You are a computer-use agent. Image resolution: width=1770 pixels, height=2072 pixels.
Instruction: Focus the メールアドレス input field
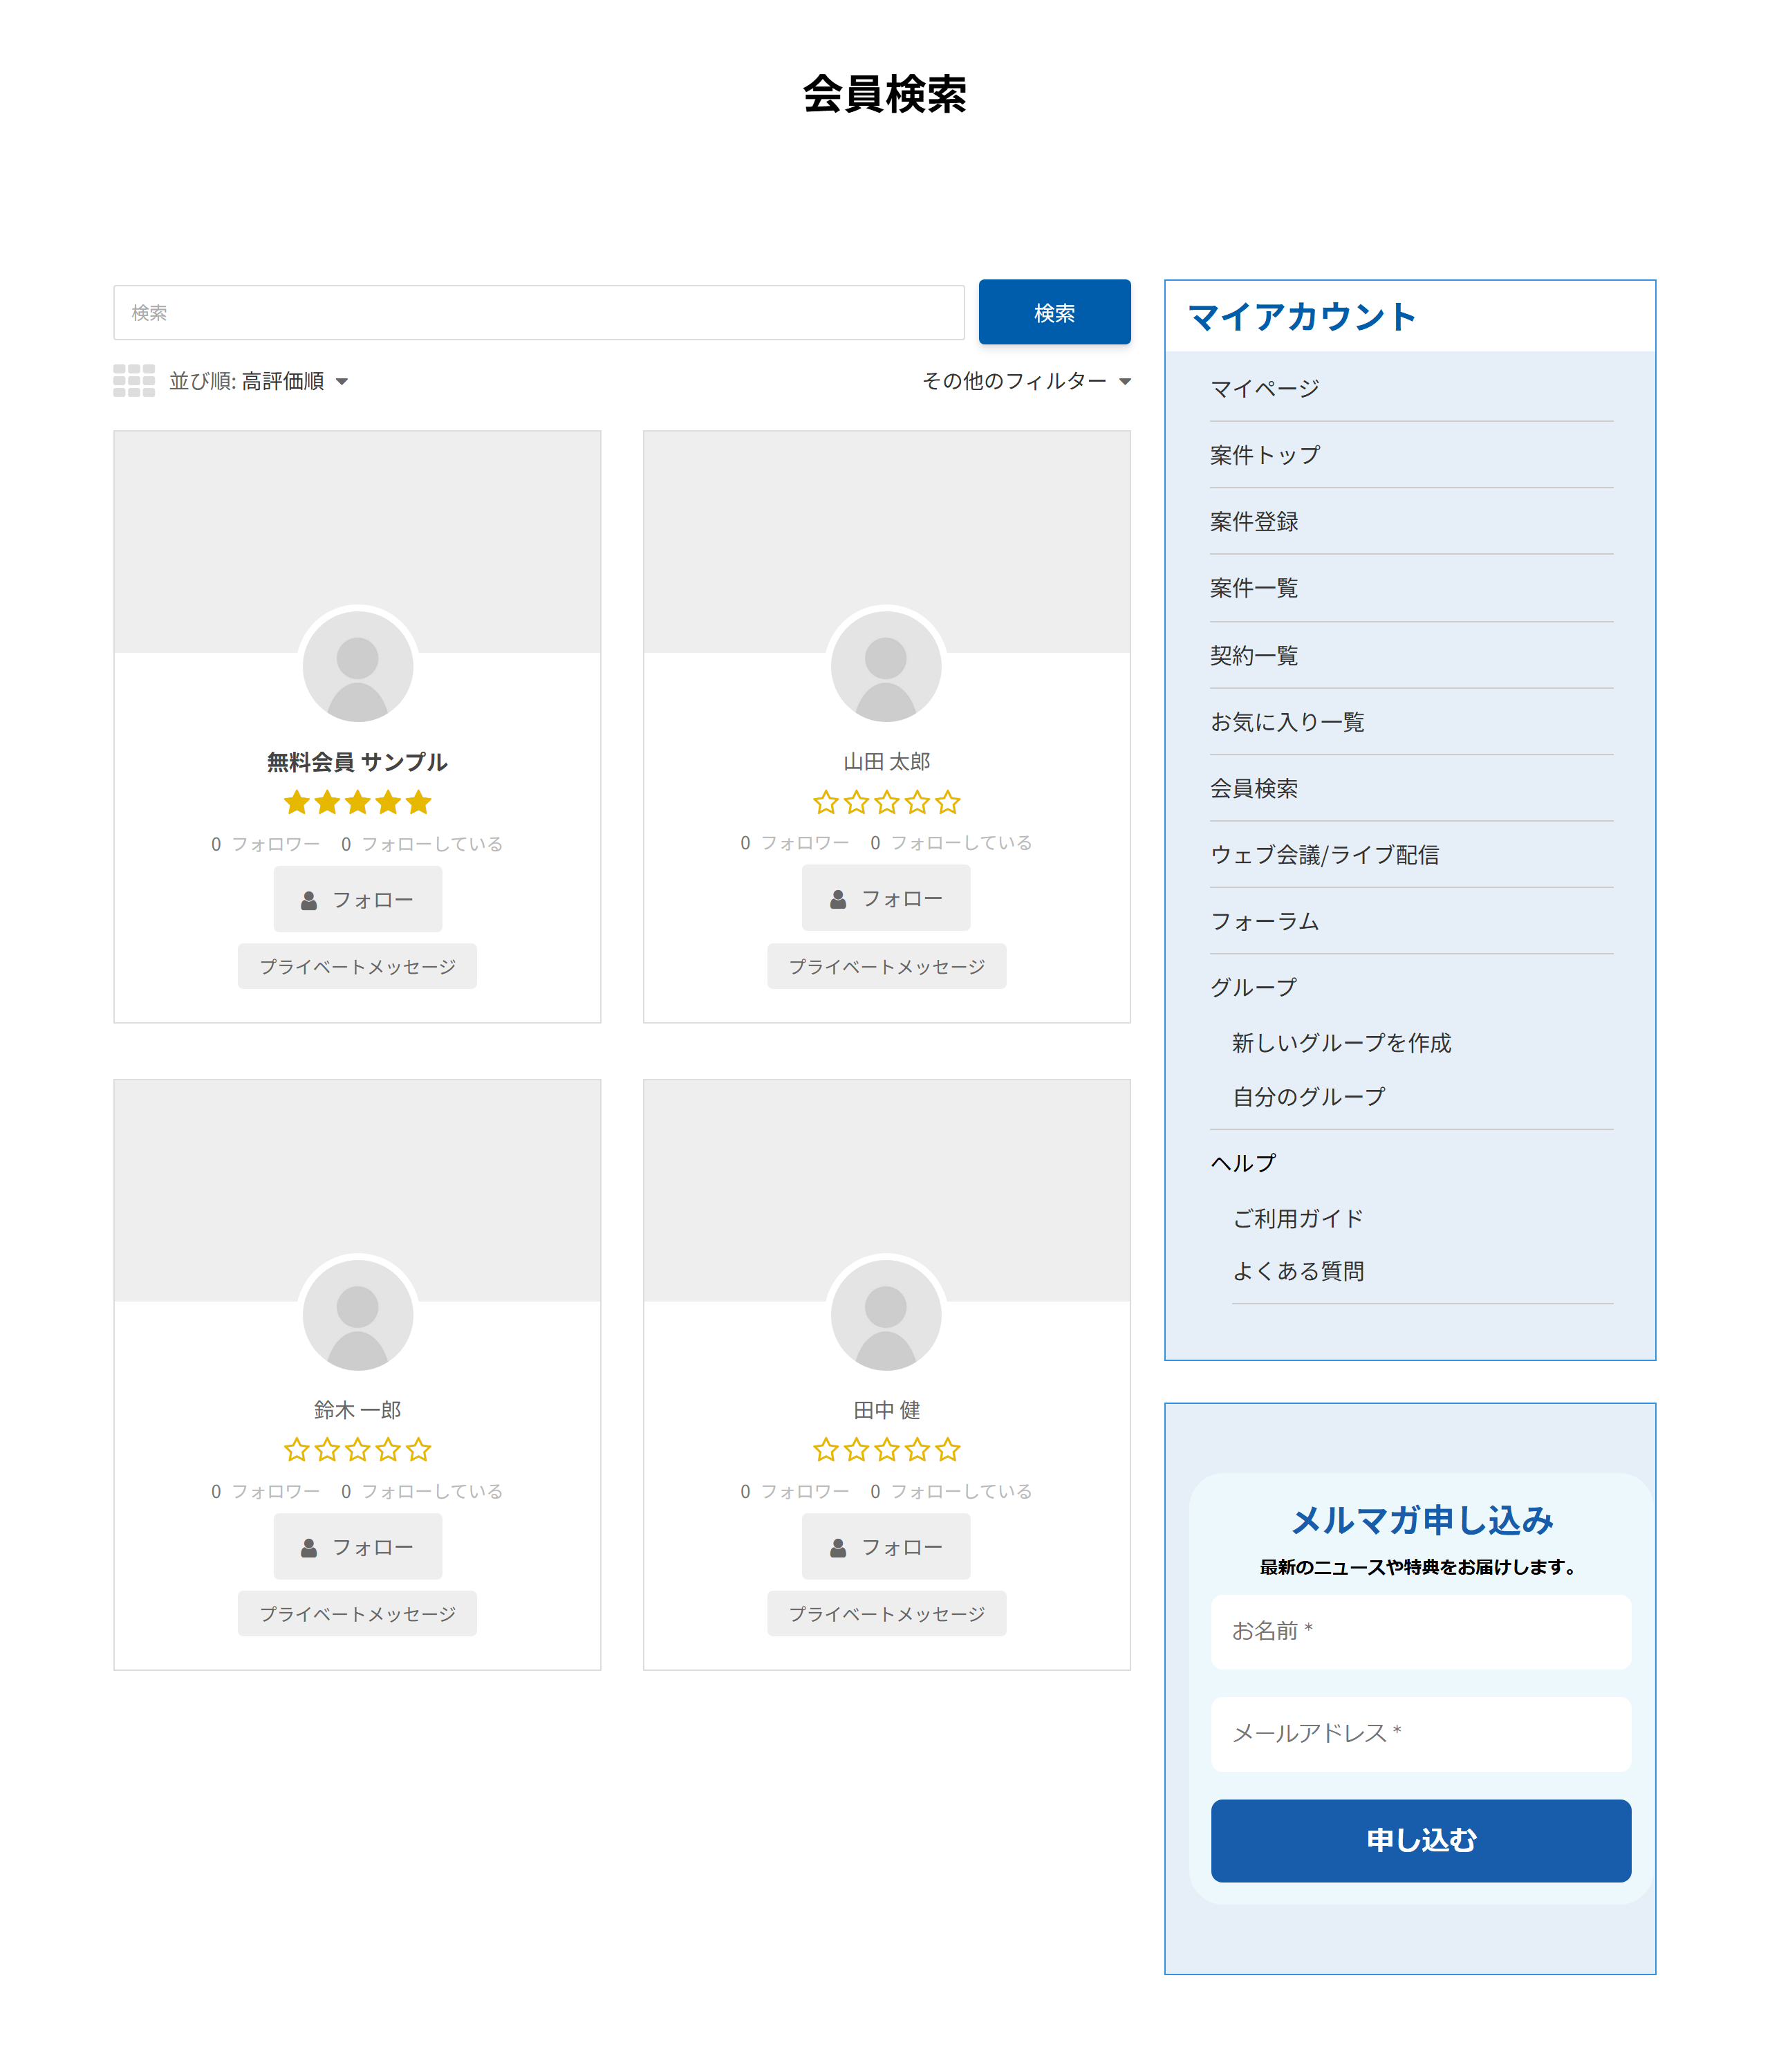click(1421, 1734)
